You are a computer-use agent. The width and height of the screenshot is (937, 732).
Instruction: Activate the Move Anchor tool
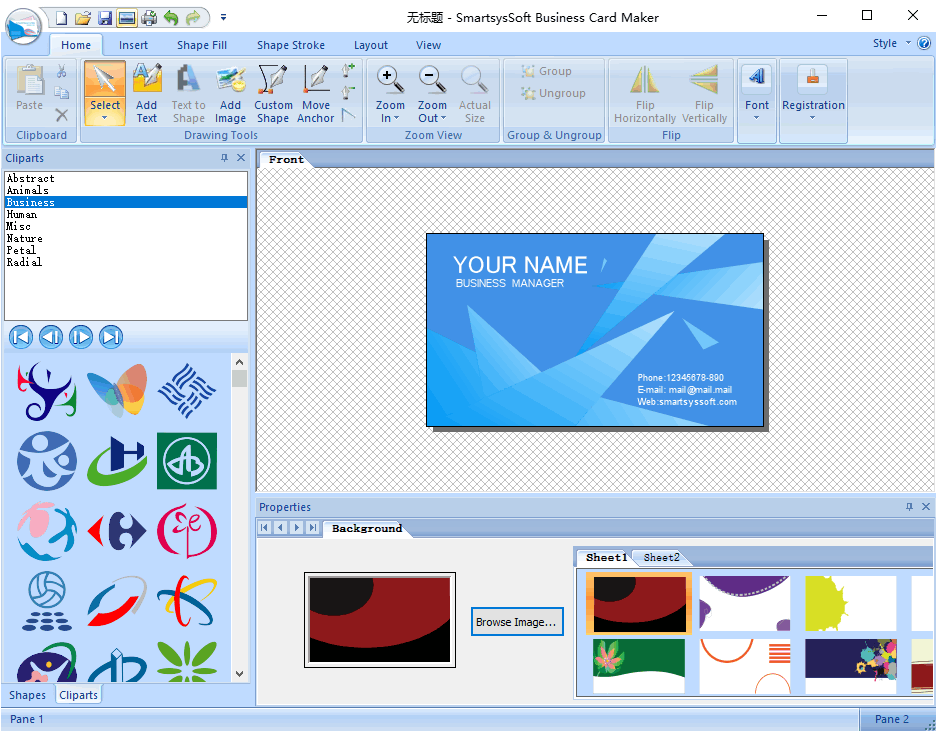pos(315,92)
